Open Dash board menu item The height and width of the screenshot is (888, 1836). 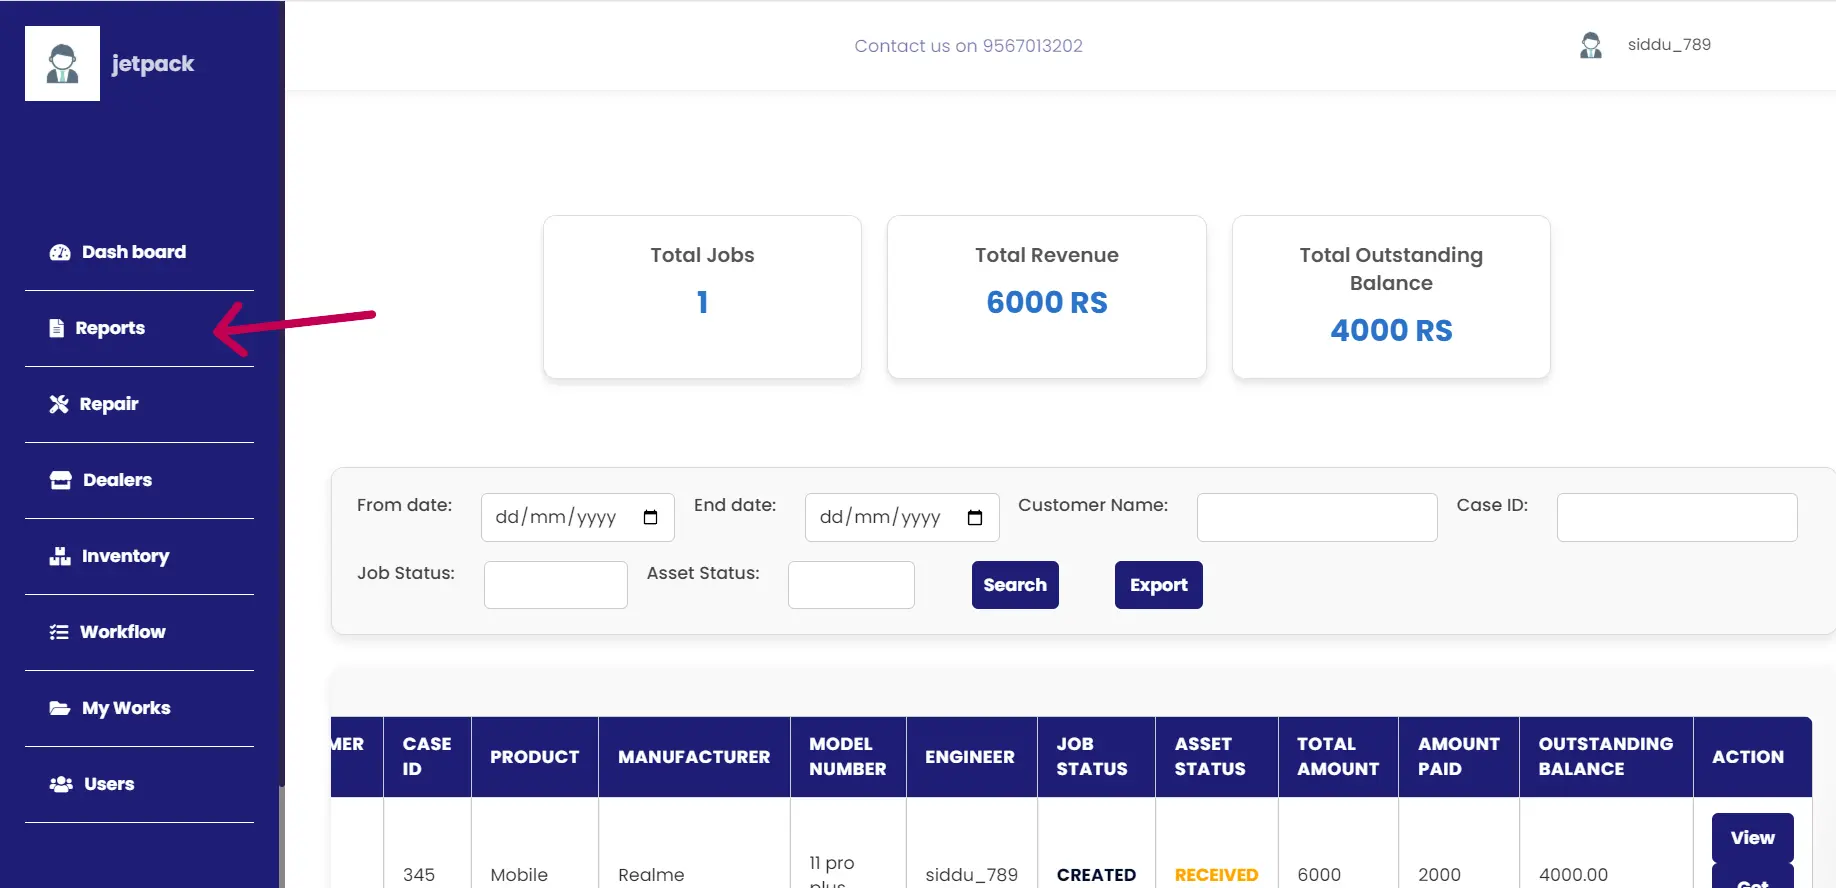tap(139, 252)
